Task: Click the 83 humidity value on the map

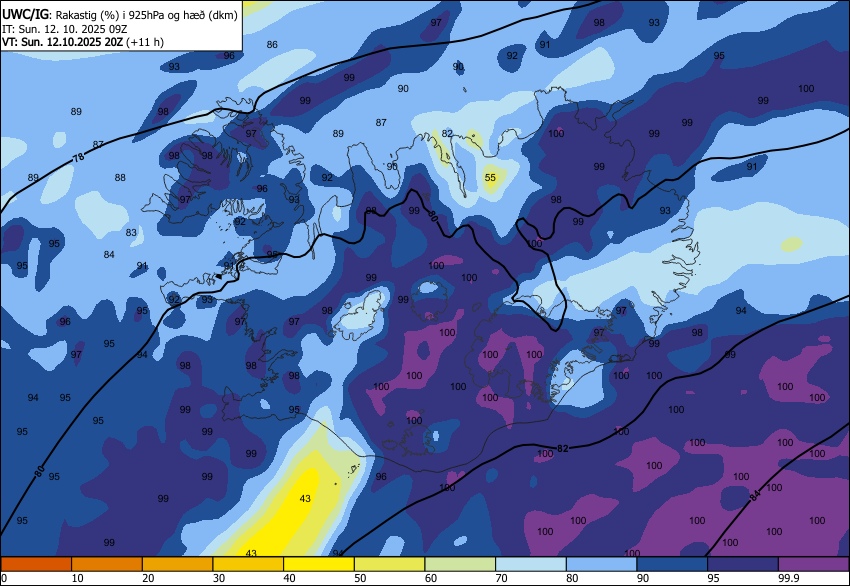Action: [x=131, y=232]
